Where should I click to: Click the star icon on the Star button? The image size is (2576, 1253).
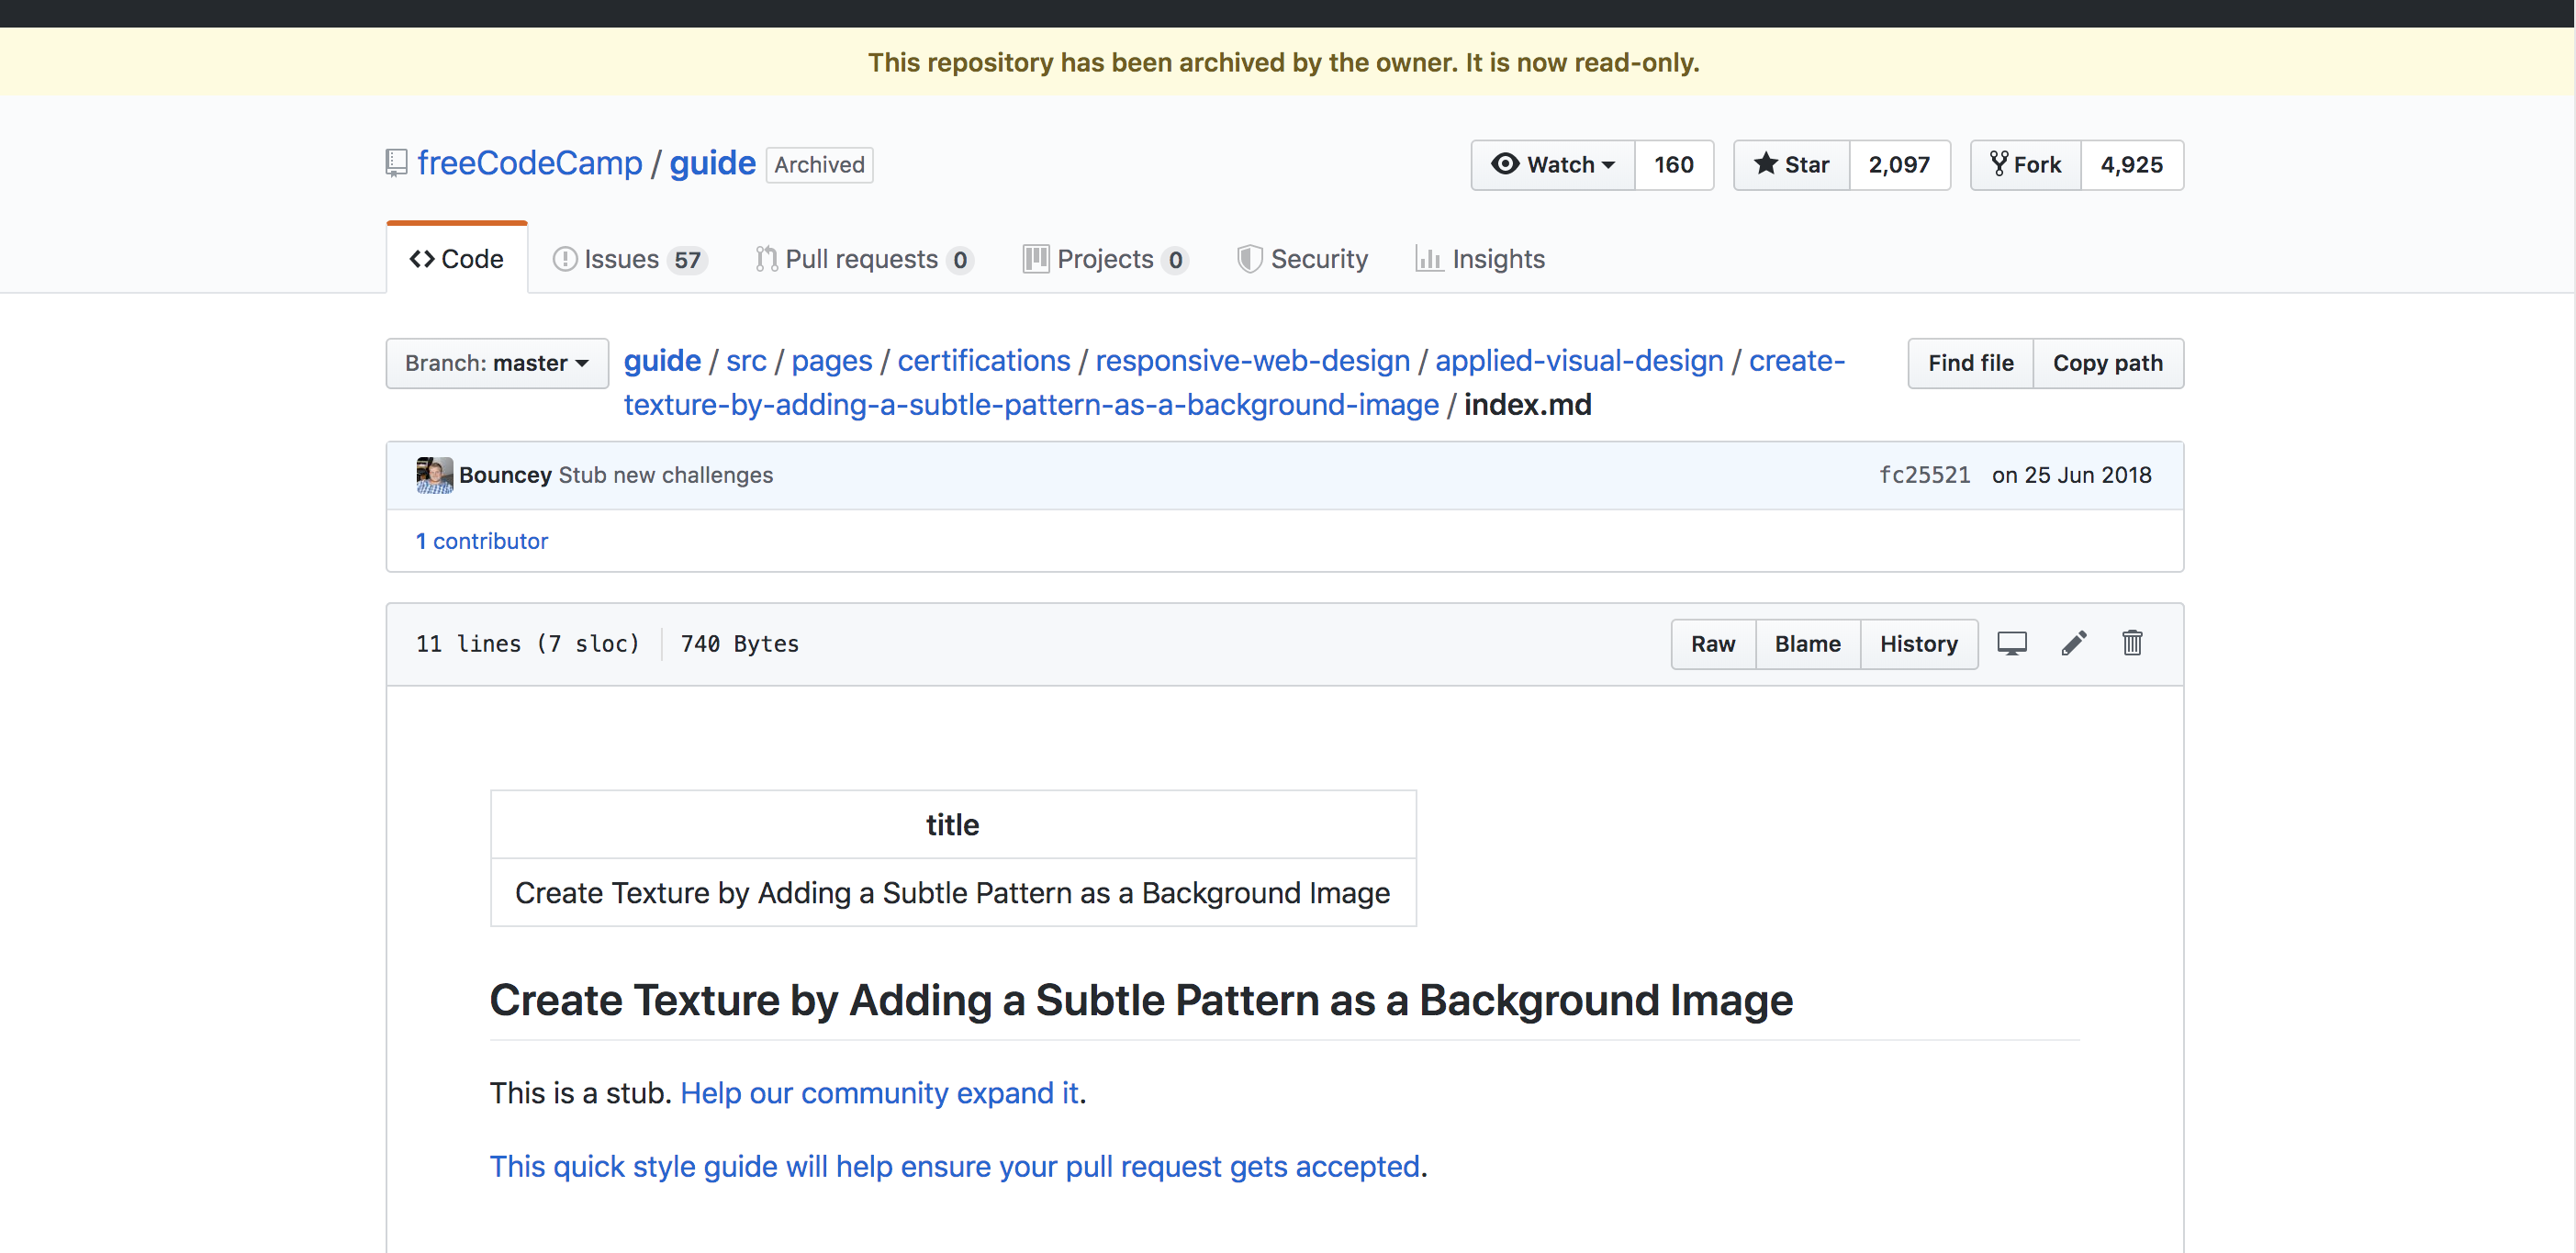click(1766, 164)
